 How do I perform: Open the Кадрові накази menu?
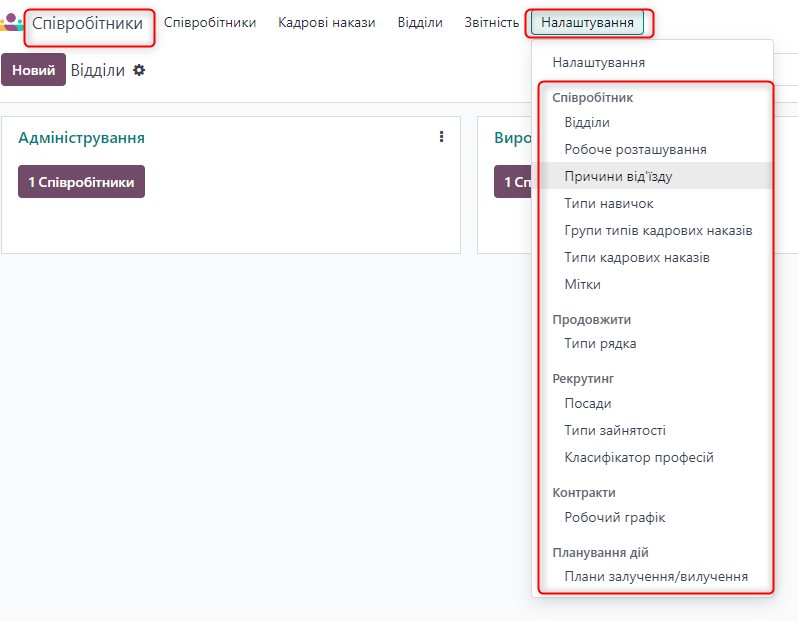coord(327,23)
